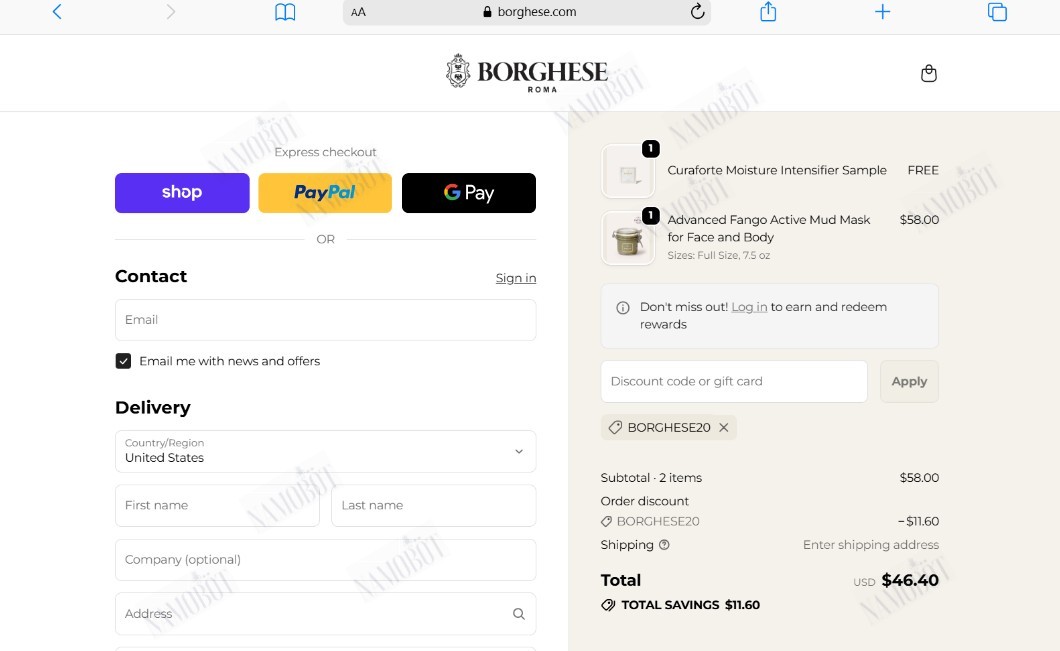
Task: Click the address search magnifier icon
Action: point(519,614)
